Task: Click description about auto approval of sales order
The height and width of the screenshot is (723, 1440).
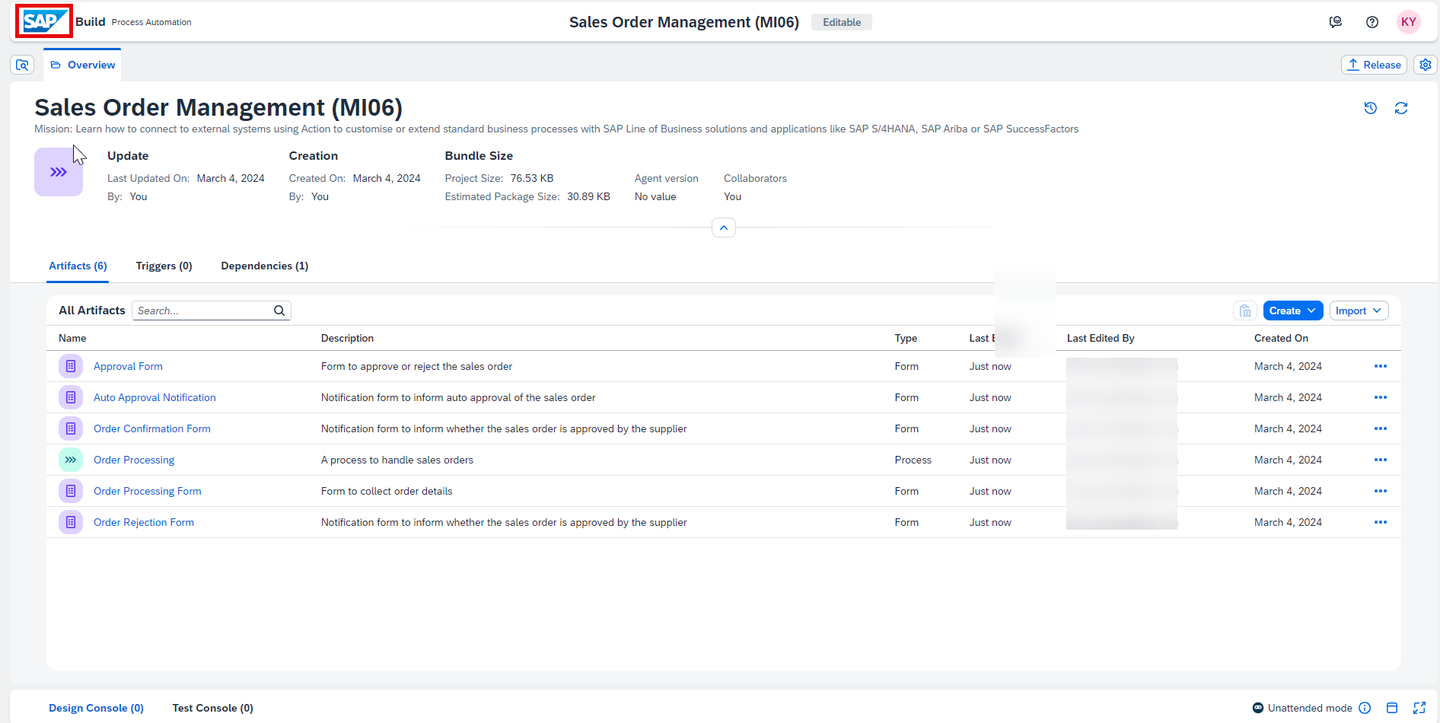Action: click(458, 398)
